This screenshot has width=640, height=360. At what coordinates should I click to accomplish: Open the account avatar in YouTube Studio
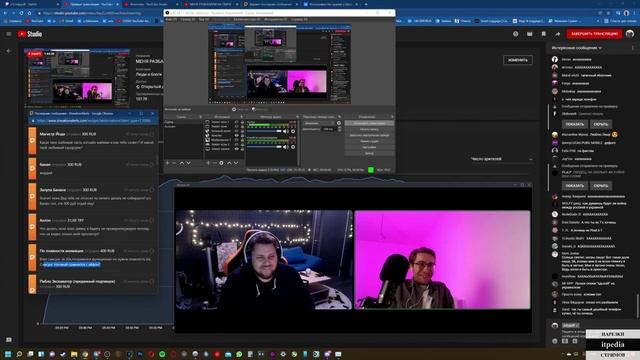click(630, 34)
